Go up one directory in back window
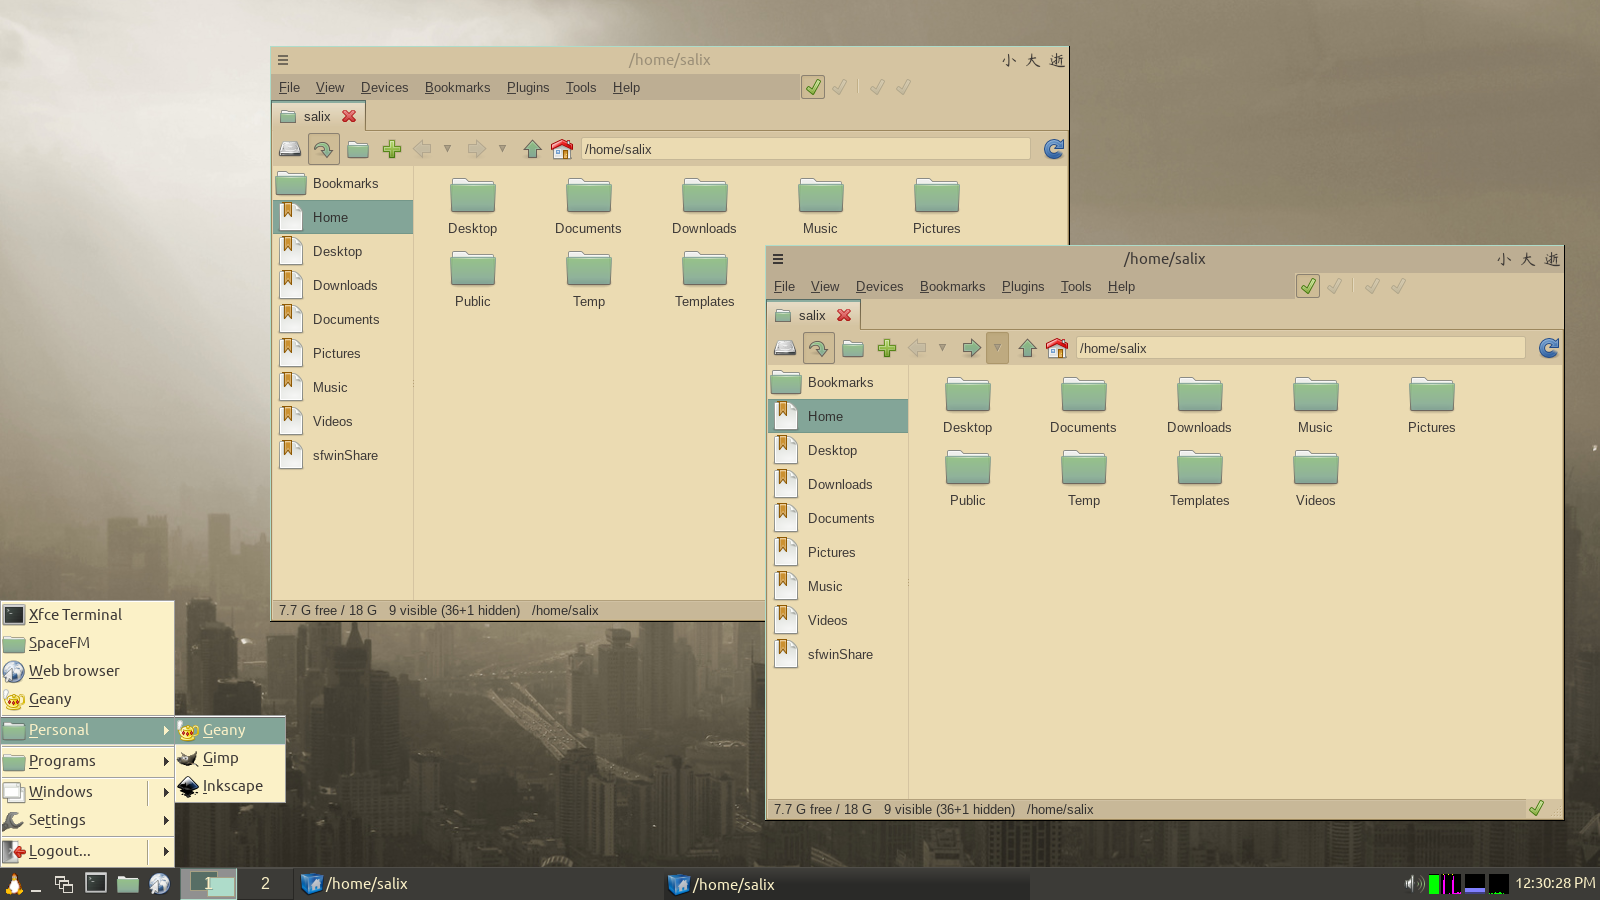This screenshot has width=1600, height=900. click(x=532, y=149)
